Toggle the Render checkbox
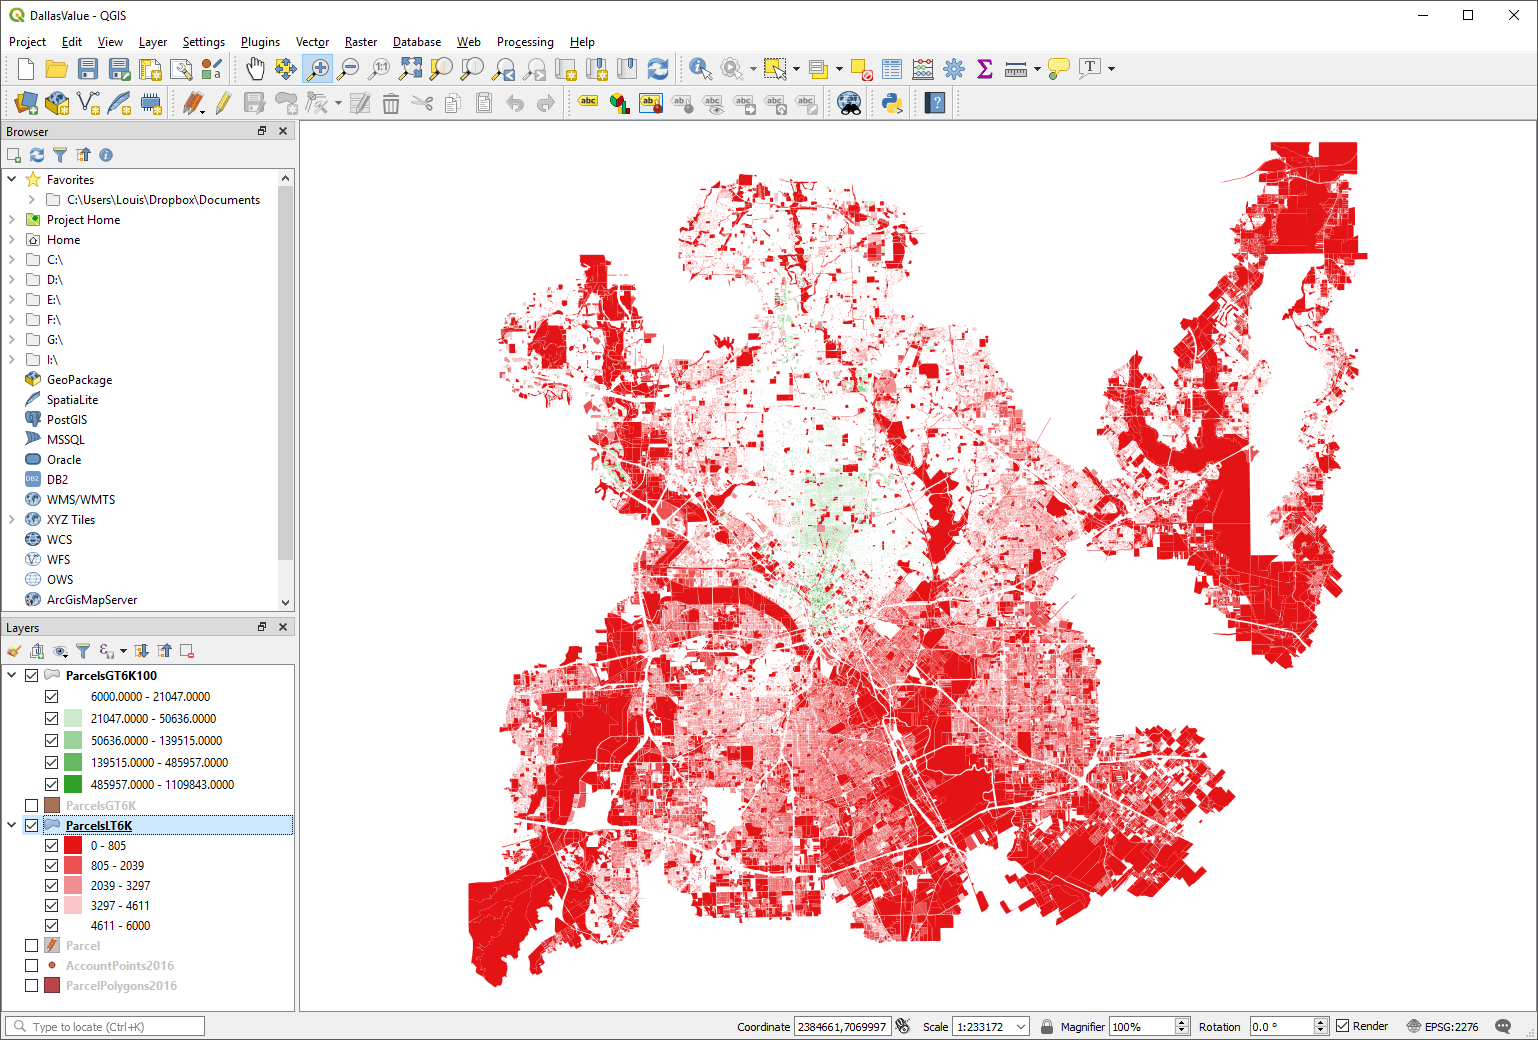The width and height of the screenshot is (1538, 1040). coord(1343,1025)
